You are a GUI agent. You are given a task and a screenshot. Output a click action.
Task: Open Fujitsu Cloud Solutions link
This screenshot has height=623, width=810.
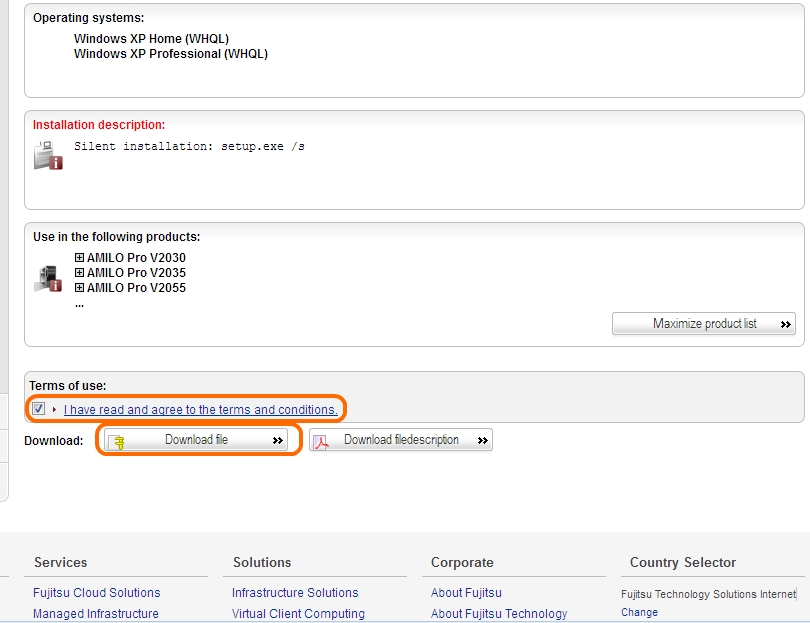(97, 593)
